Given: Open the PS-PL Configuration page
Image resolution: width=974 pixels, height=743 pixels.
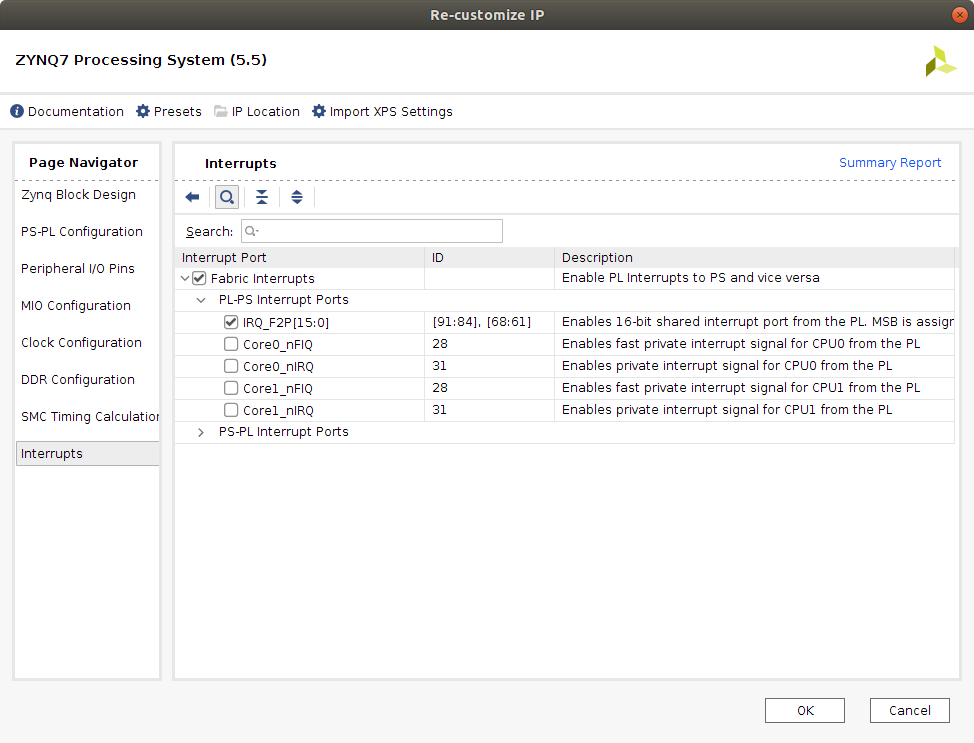Looking at the screenshot, I should pos(81,231).
